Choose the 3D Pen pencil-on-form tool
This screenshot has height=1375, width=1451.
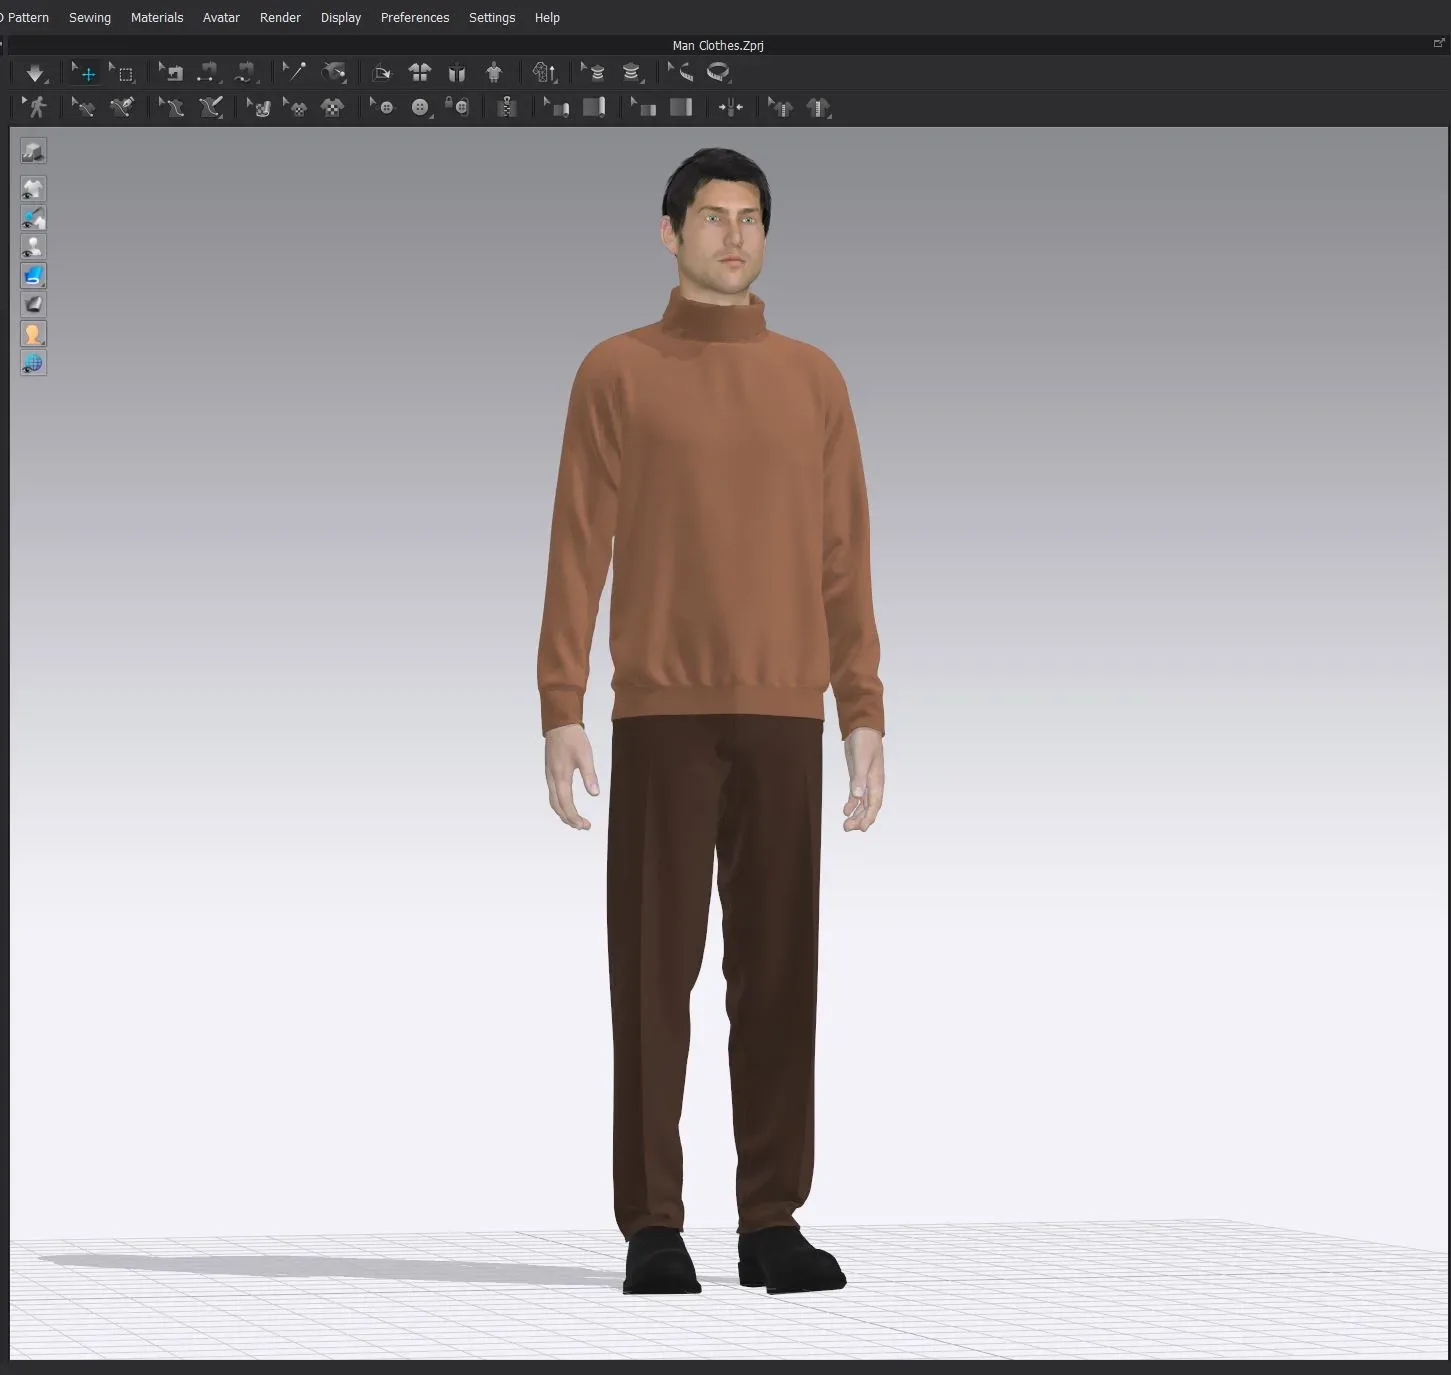[210, 107]
